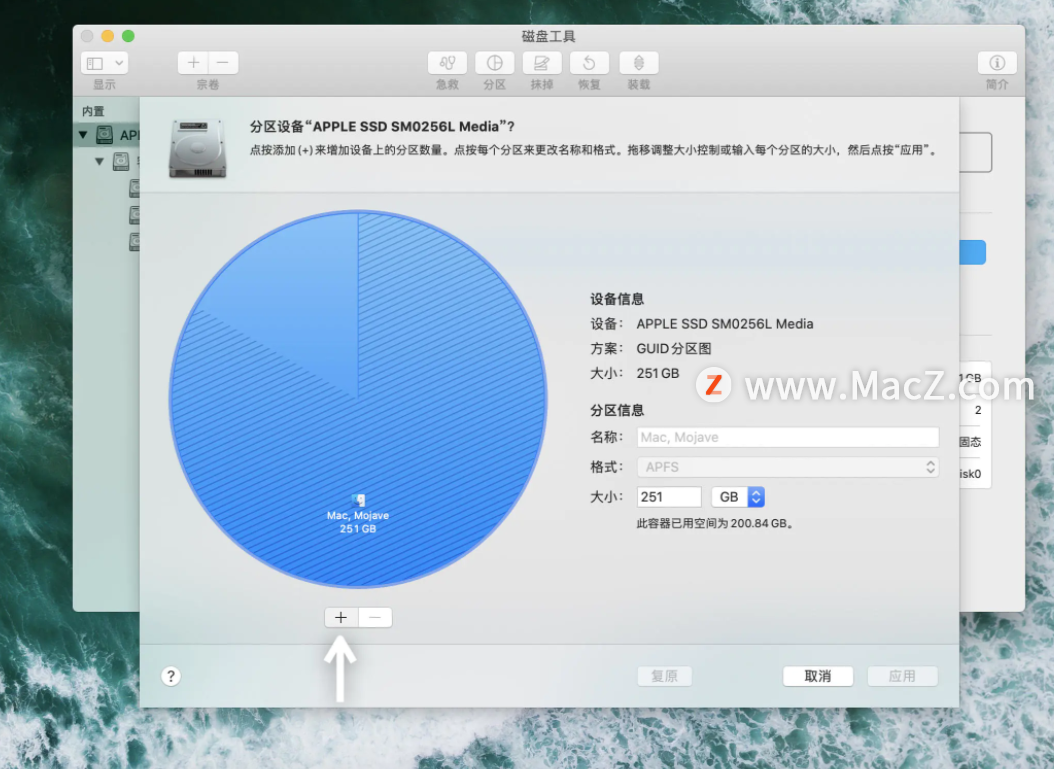Select the nested container disk icon in sidebar
Viewport: 1054px width, 769px height.
(121, 161)
